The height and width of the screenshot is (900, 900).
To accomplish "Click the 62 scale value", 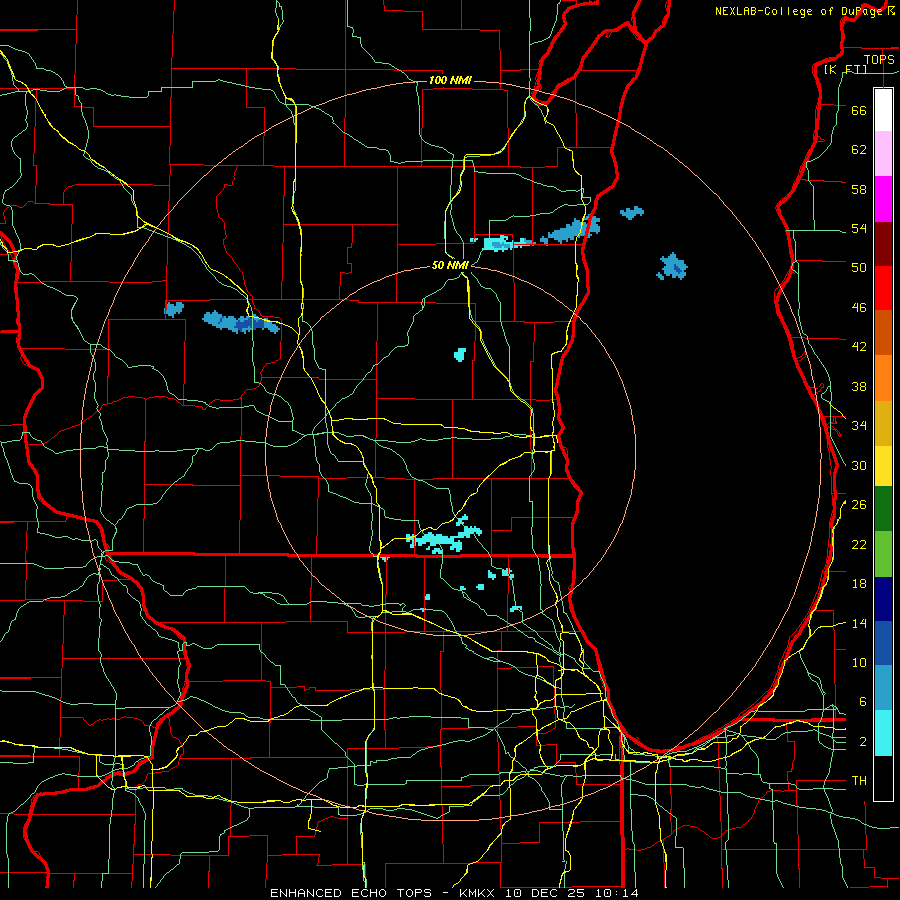I will (859, 150).
